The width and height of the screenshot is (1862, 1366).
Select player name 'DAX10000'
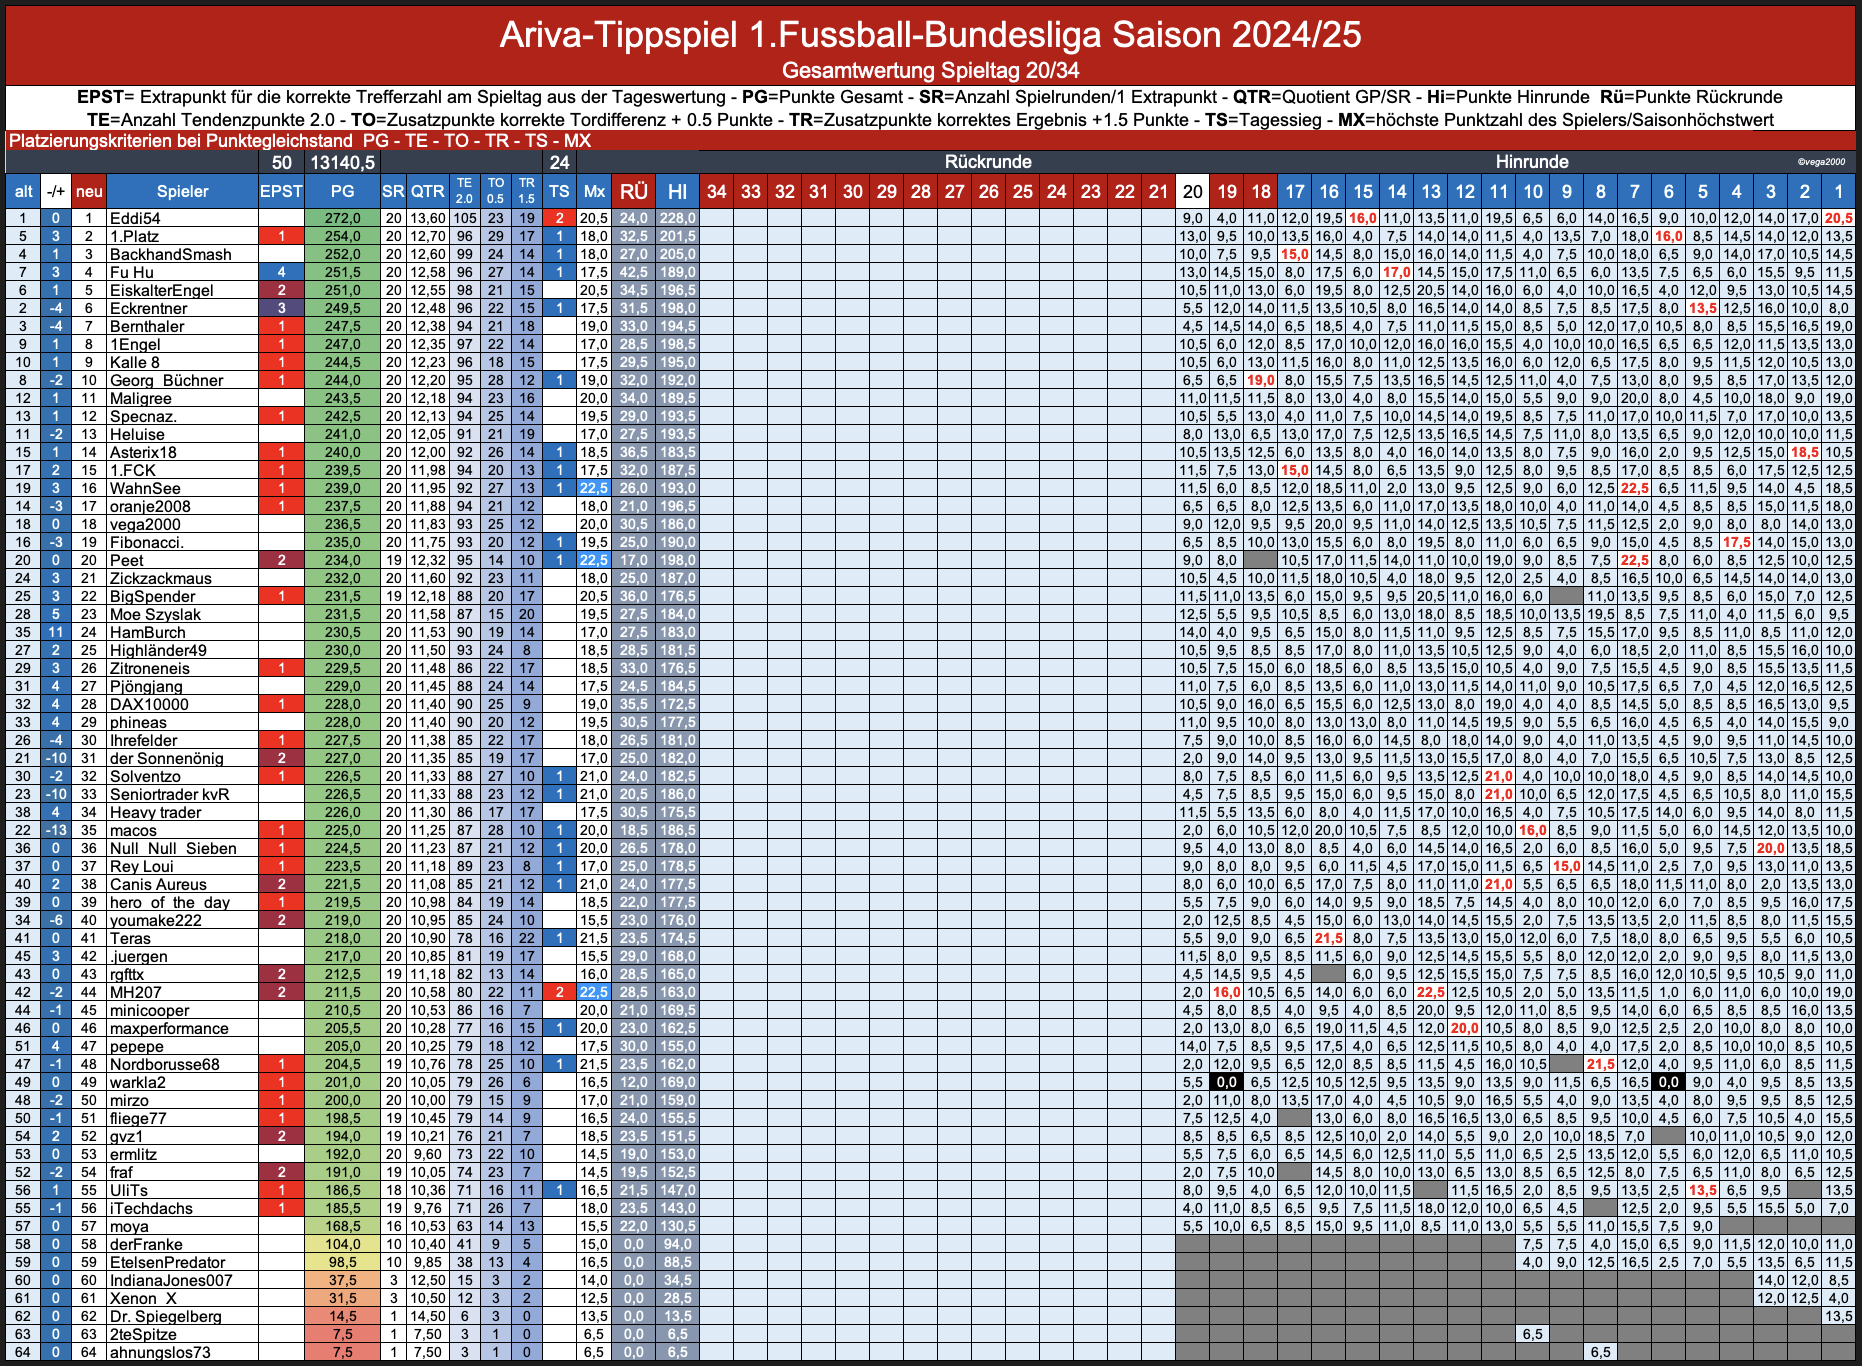click(149, 704)
